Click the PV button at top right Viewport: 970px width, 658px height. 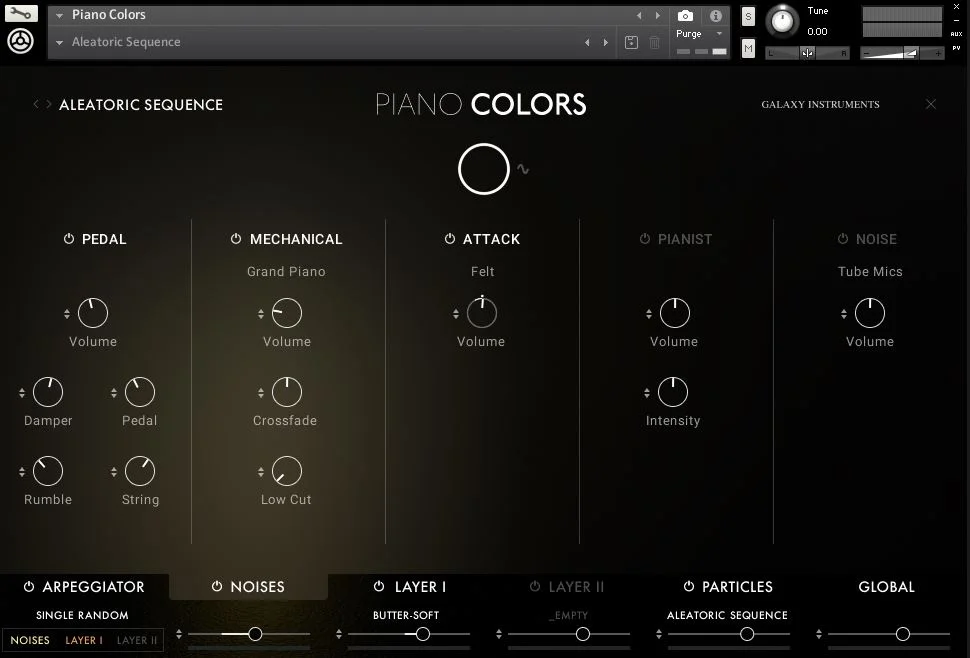(956, 48)
